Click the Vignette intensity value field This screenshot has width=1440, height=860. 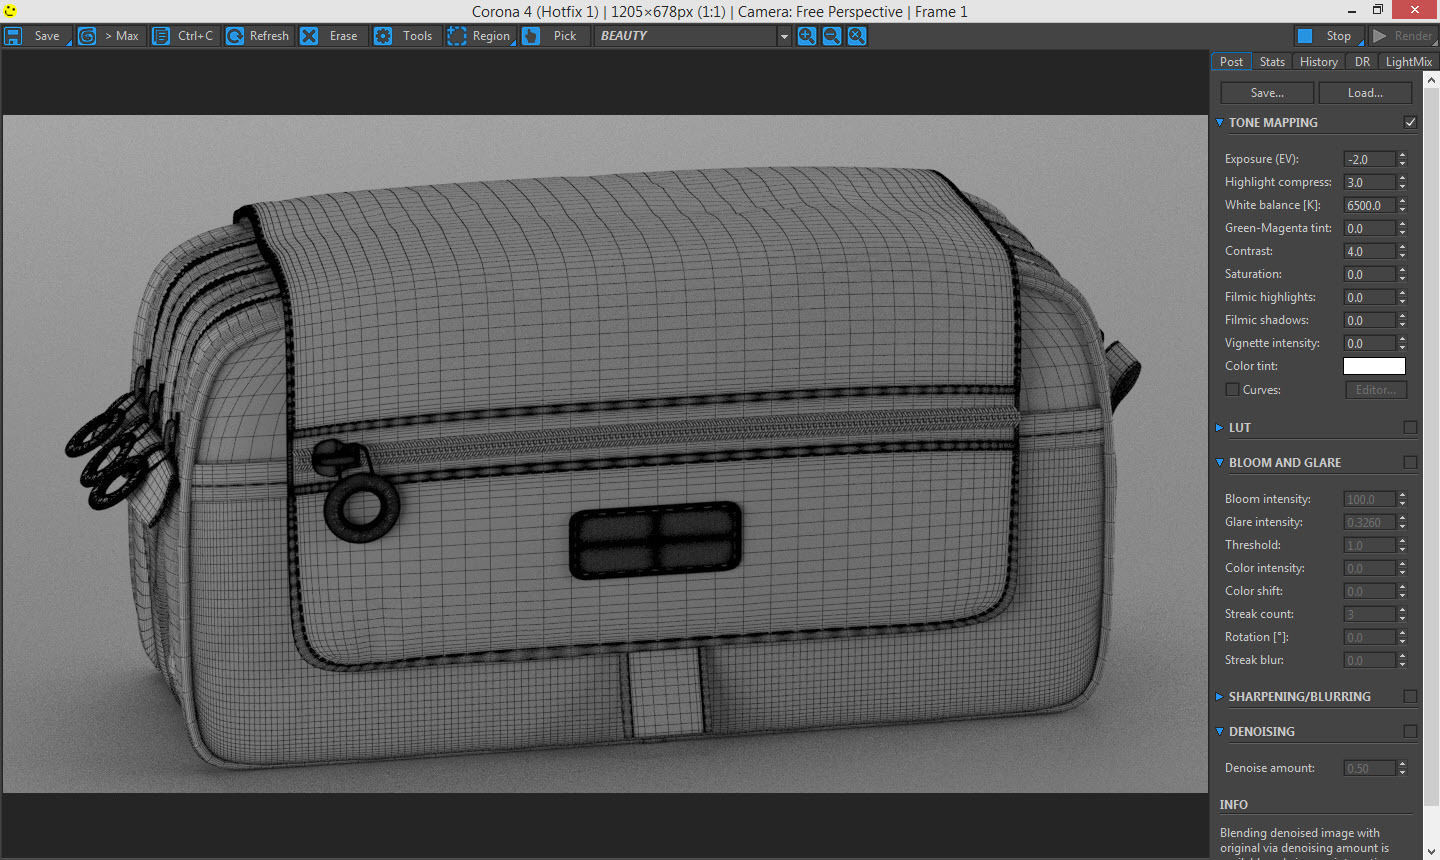[1369, 343]
